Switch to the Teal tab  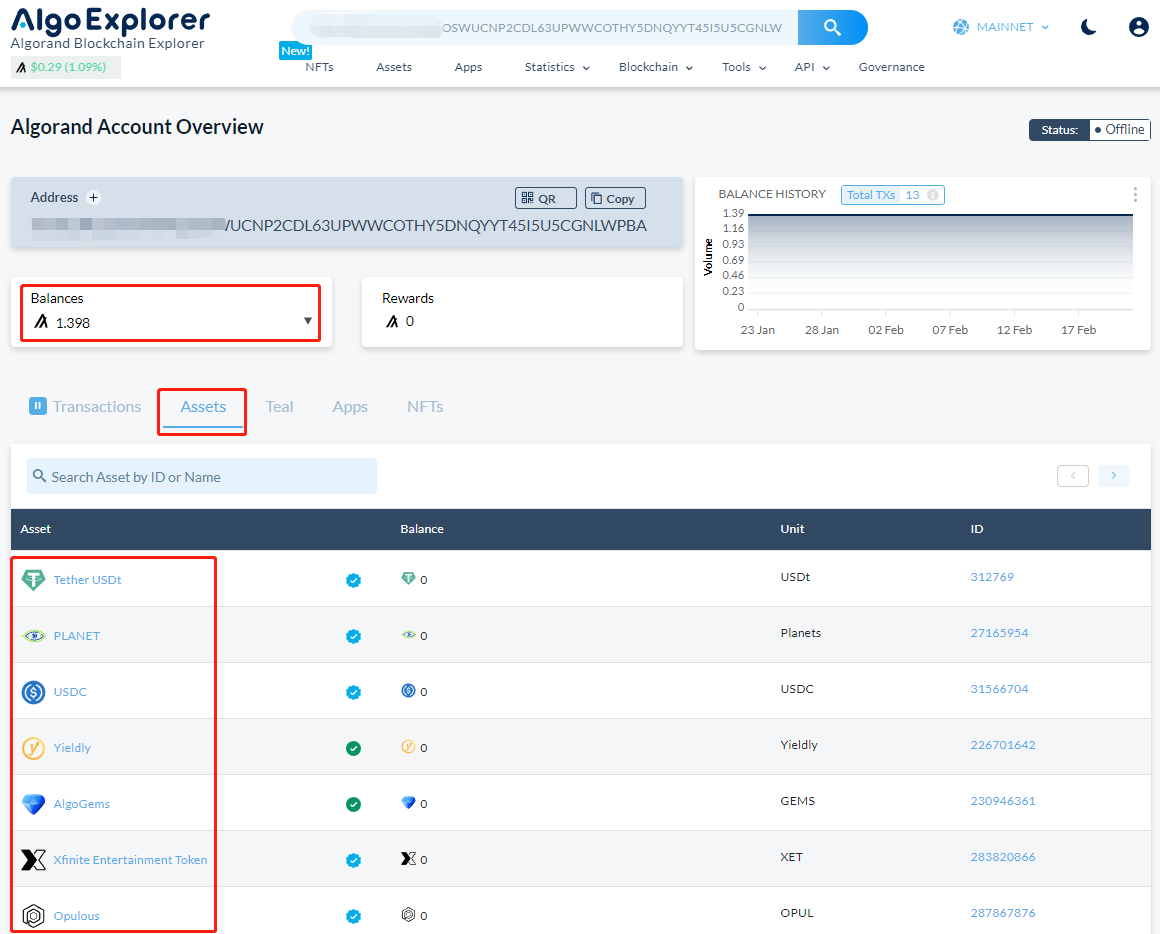click(x=279, y=407)
